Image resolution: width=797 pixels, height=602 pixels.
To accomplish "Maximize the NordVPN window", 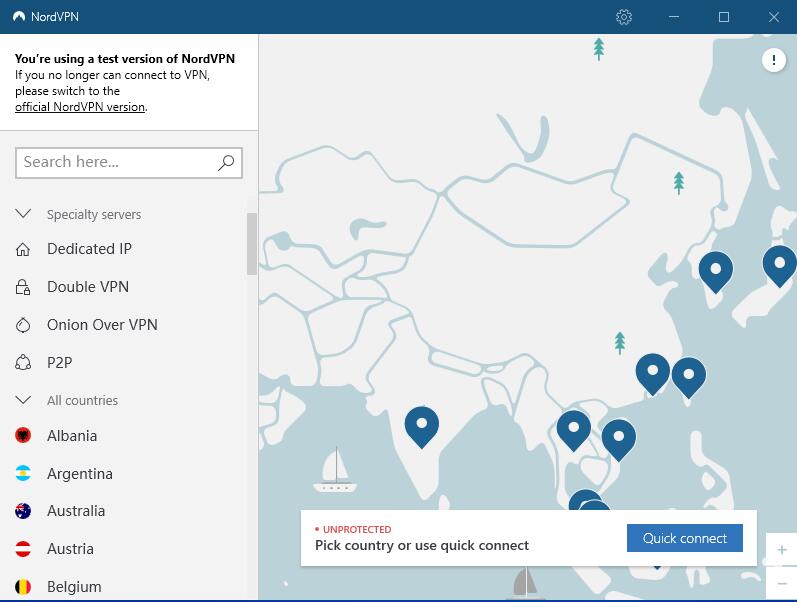I will pos(724,17).
